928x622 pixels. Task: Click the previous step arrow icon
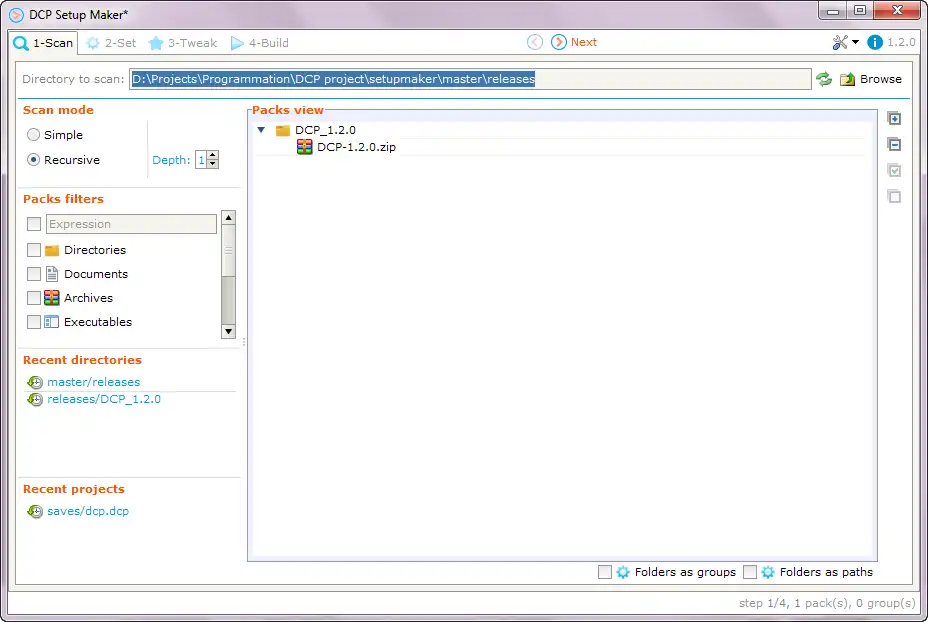534,42
